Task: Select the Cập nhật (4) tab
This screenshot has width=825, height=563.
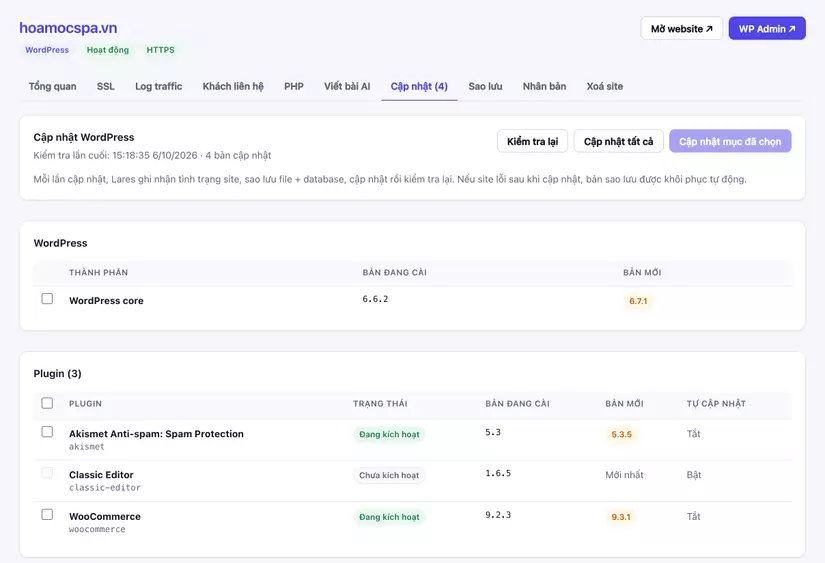Action: [419, 86]
